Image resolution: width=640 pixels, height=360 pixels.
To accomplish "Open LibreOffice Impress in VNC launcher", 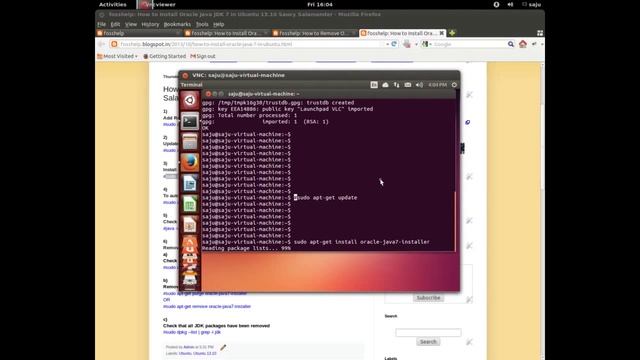I will coord(189,225).
